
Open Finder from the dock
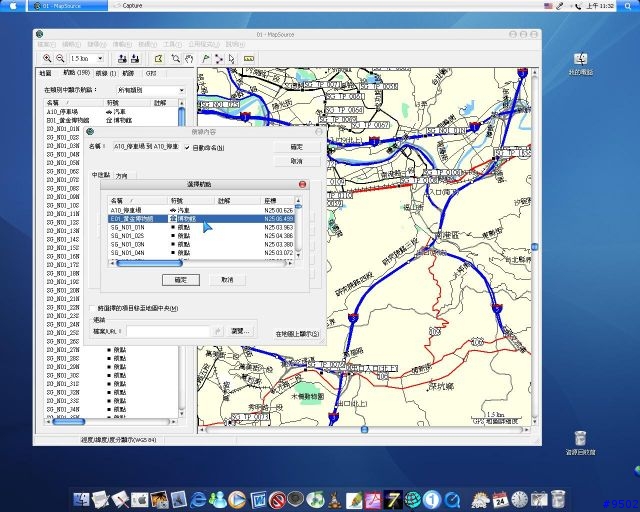click(81, 499)
